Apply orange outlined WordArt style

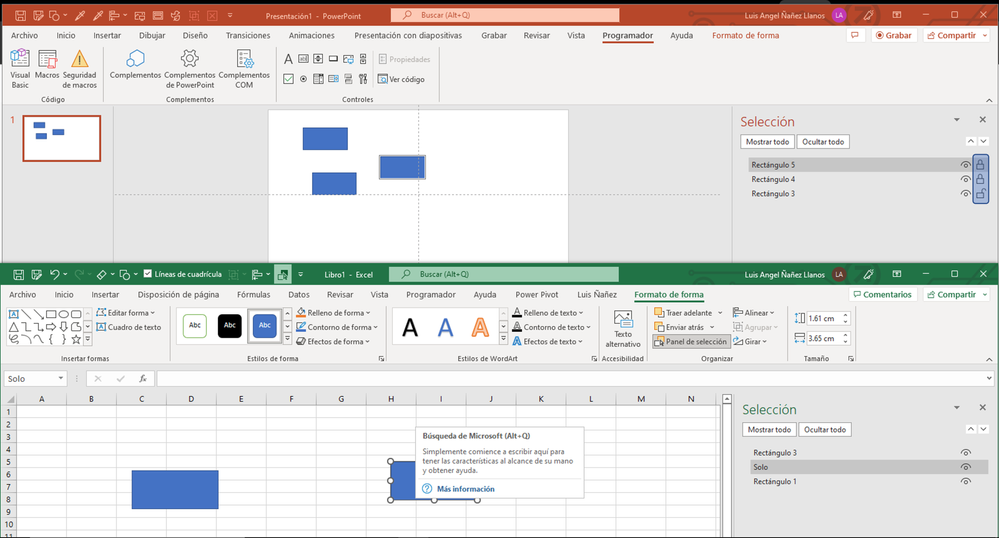click(480, 328)
